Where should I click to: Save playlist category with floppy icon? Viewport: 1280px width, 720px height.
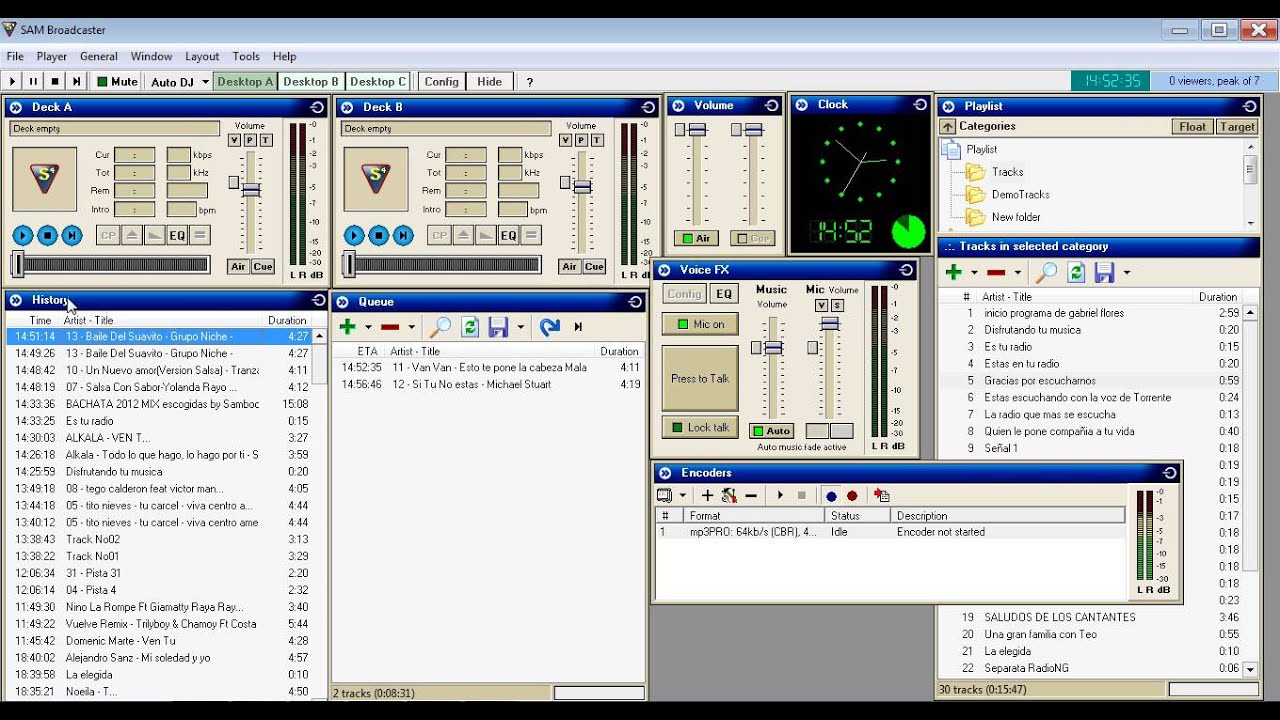click(1105, 272)
